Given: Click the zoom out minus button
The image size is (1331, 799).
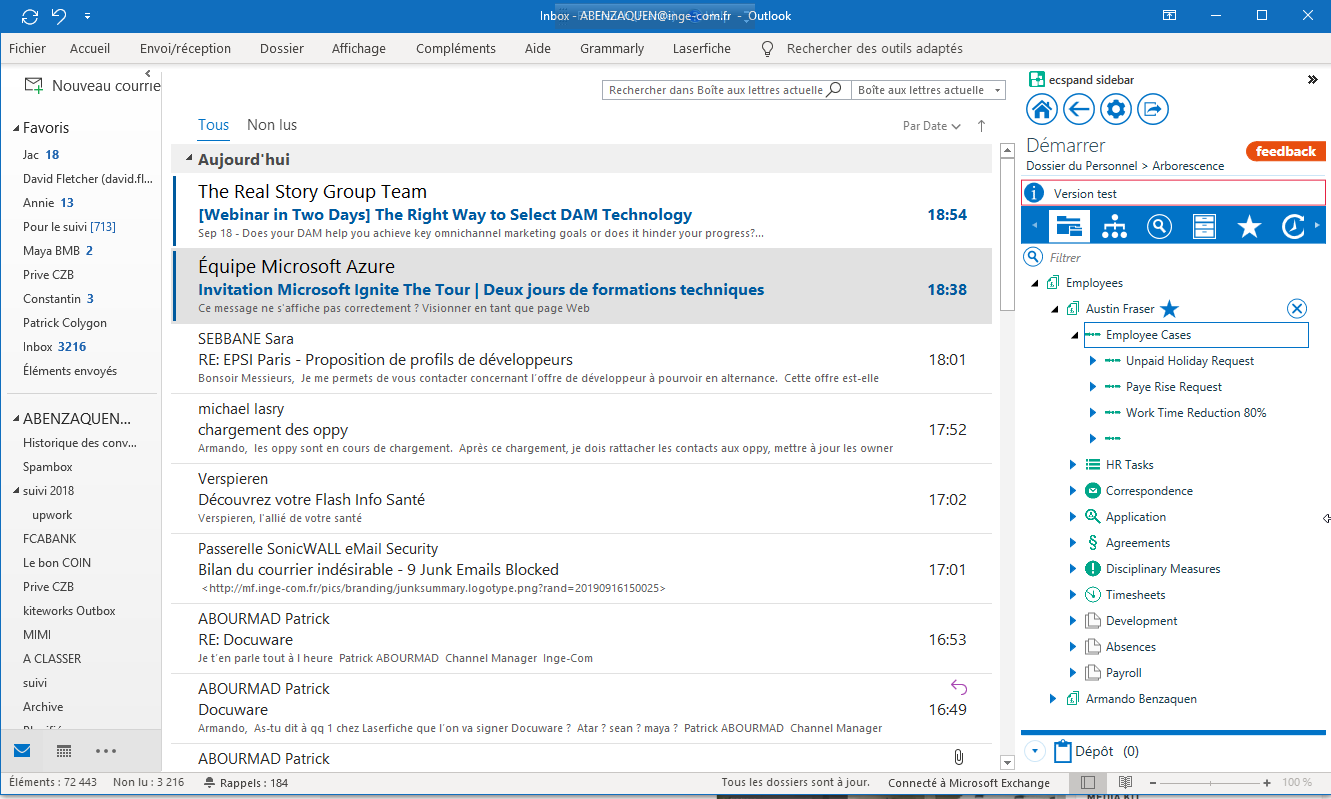Looking at the screenshot, I should [x=1152, y=783].
